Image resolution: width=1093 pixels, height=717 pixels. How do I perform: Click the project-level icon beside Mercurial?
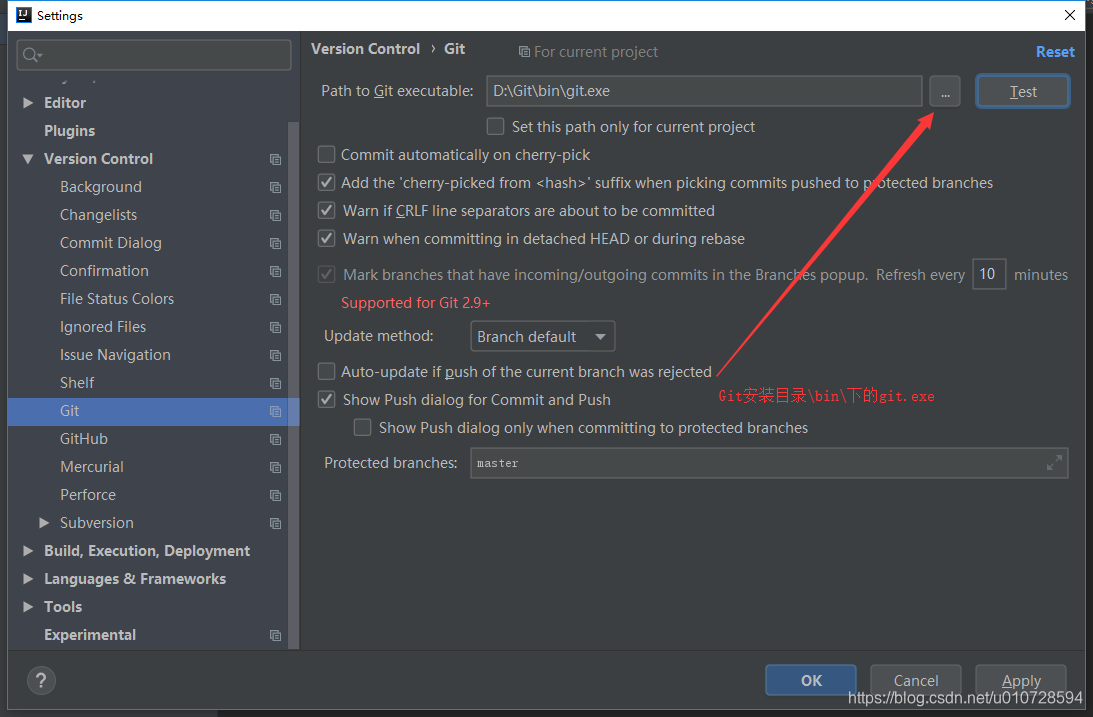(275, 468)
